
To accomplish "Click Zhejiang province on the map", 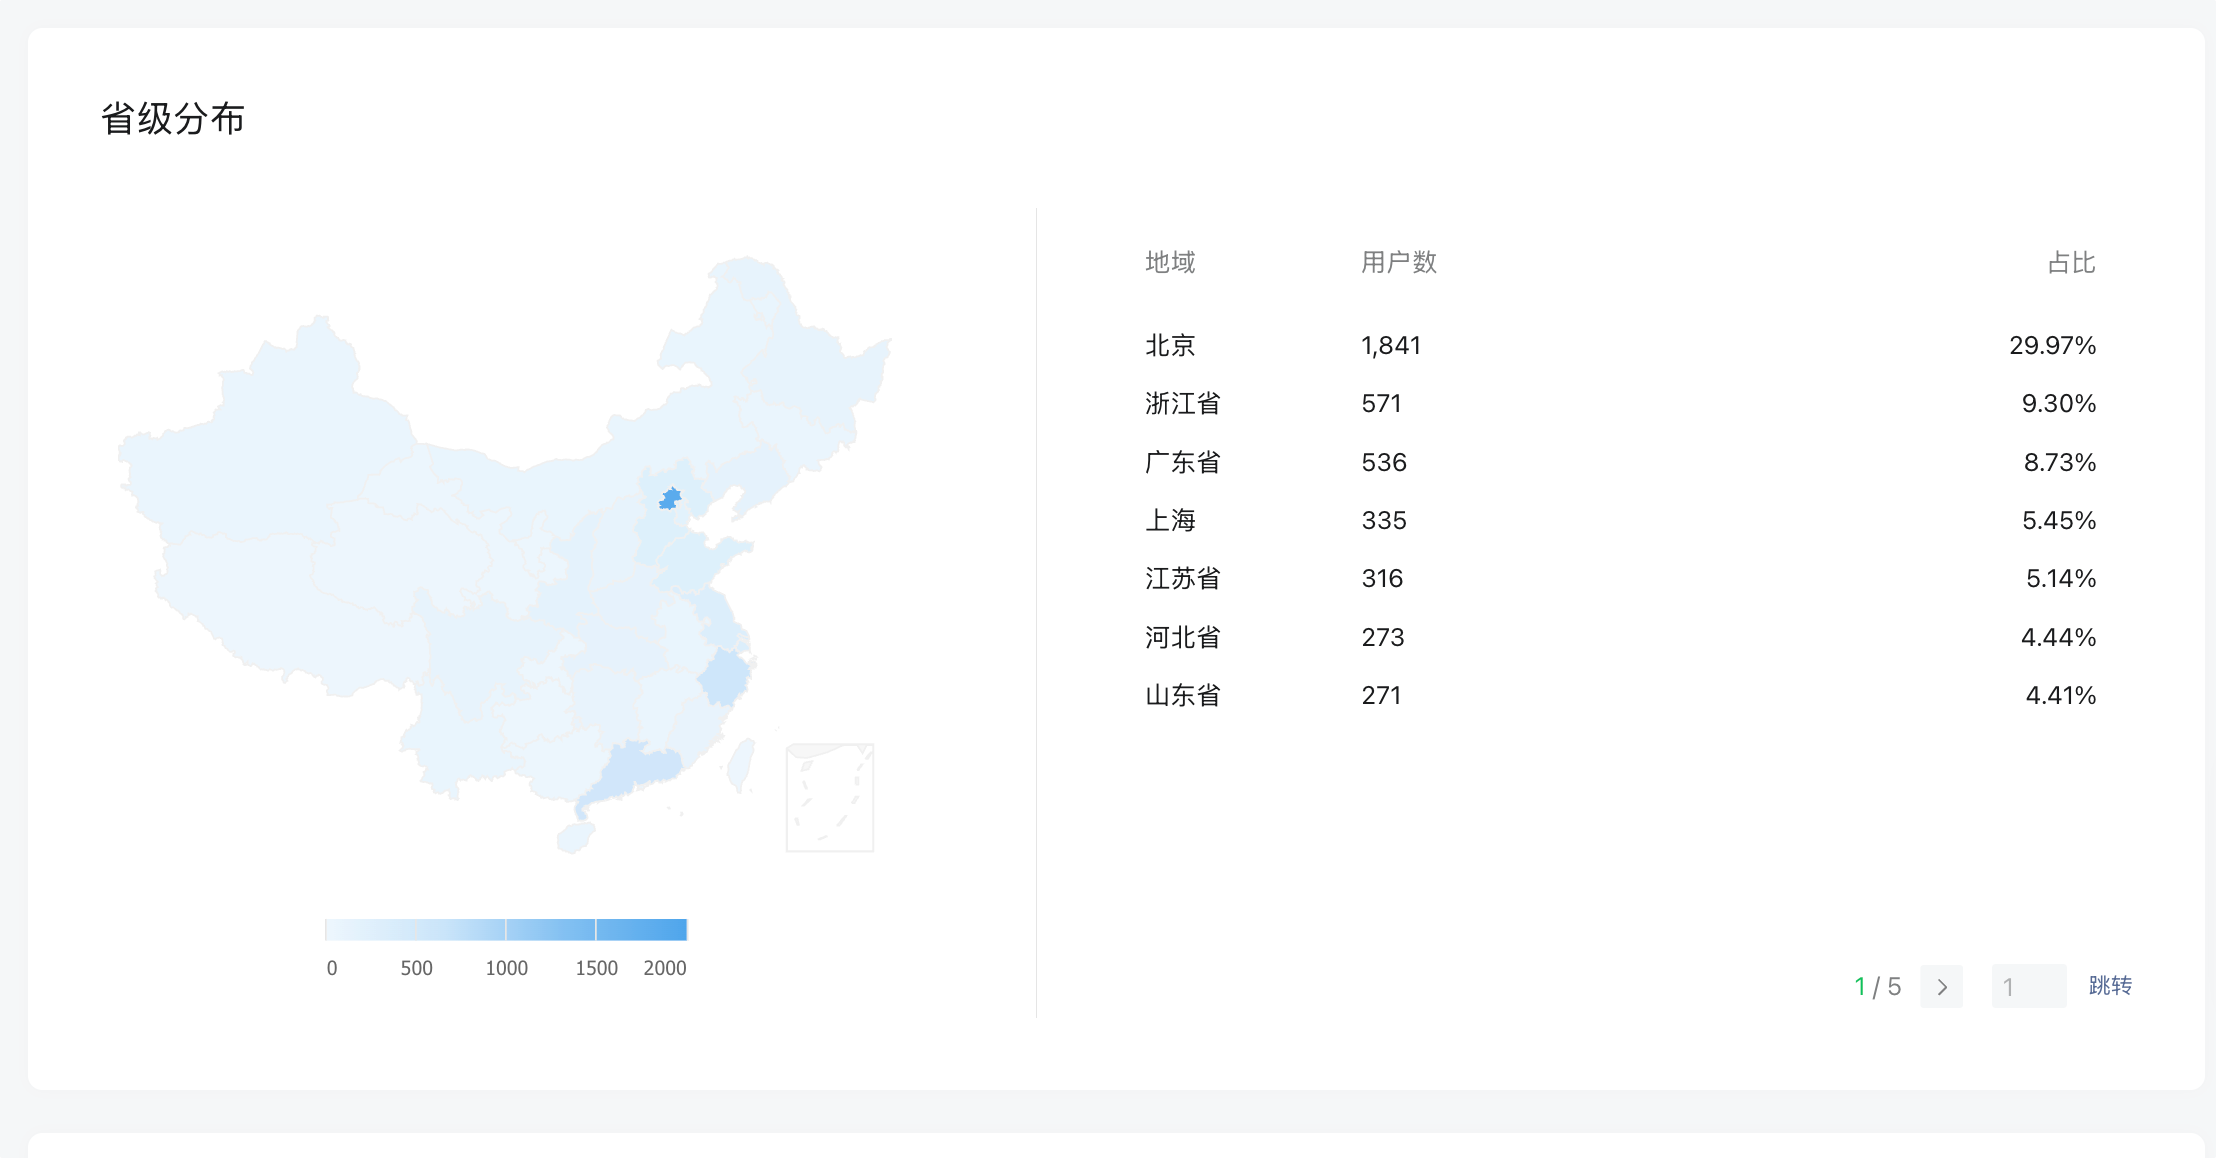I will (724, 678).
